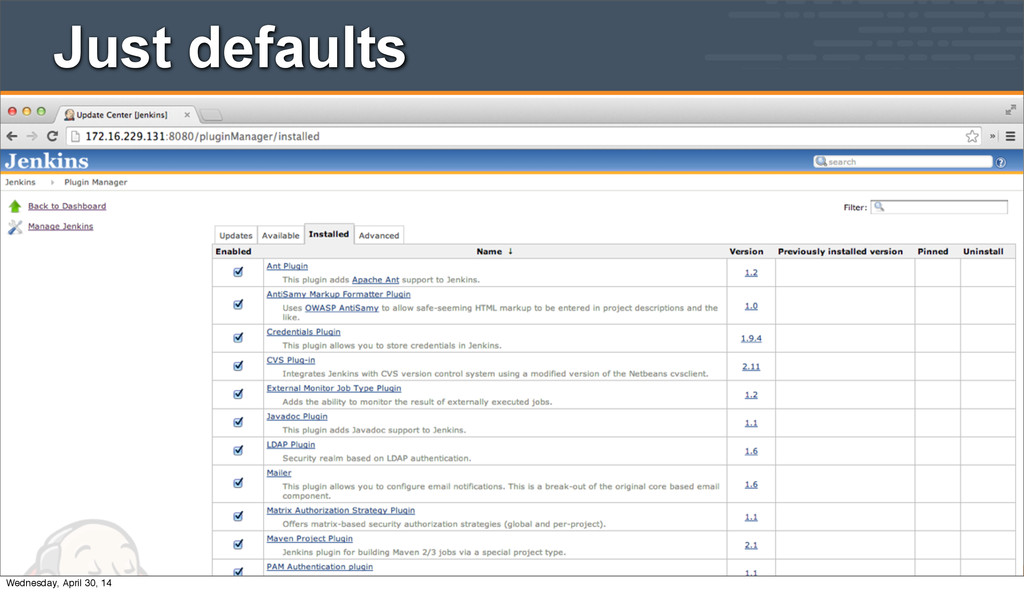Open the LDAP Plugin link
1024x592 pixels.
tap(291, 444)
